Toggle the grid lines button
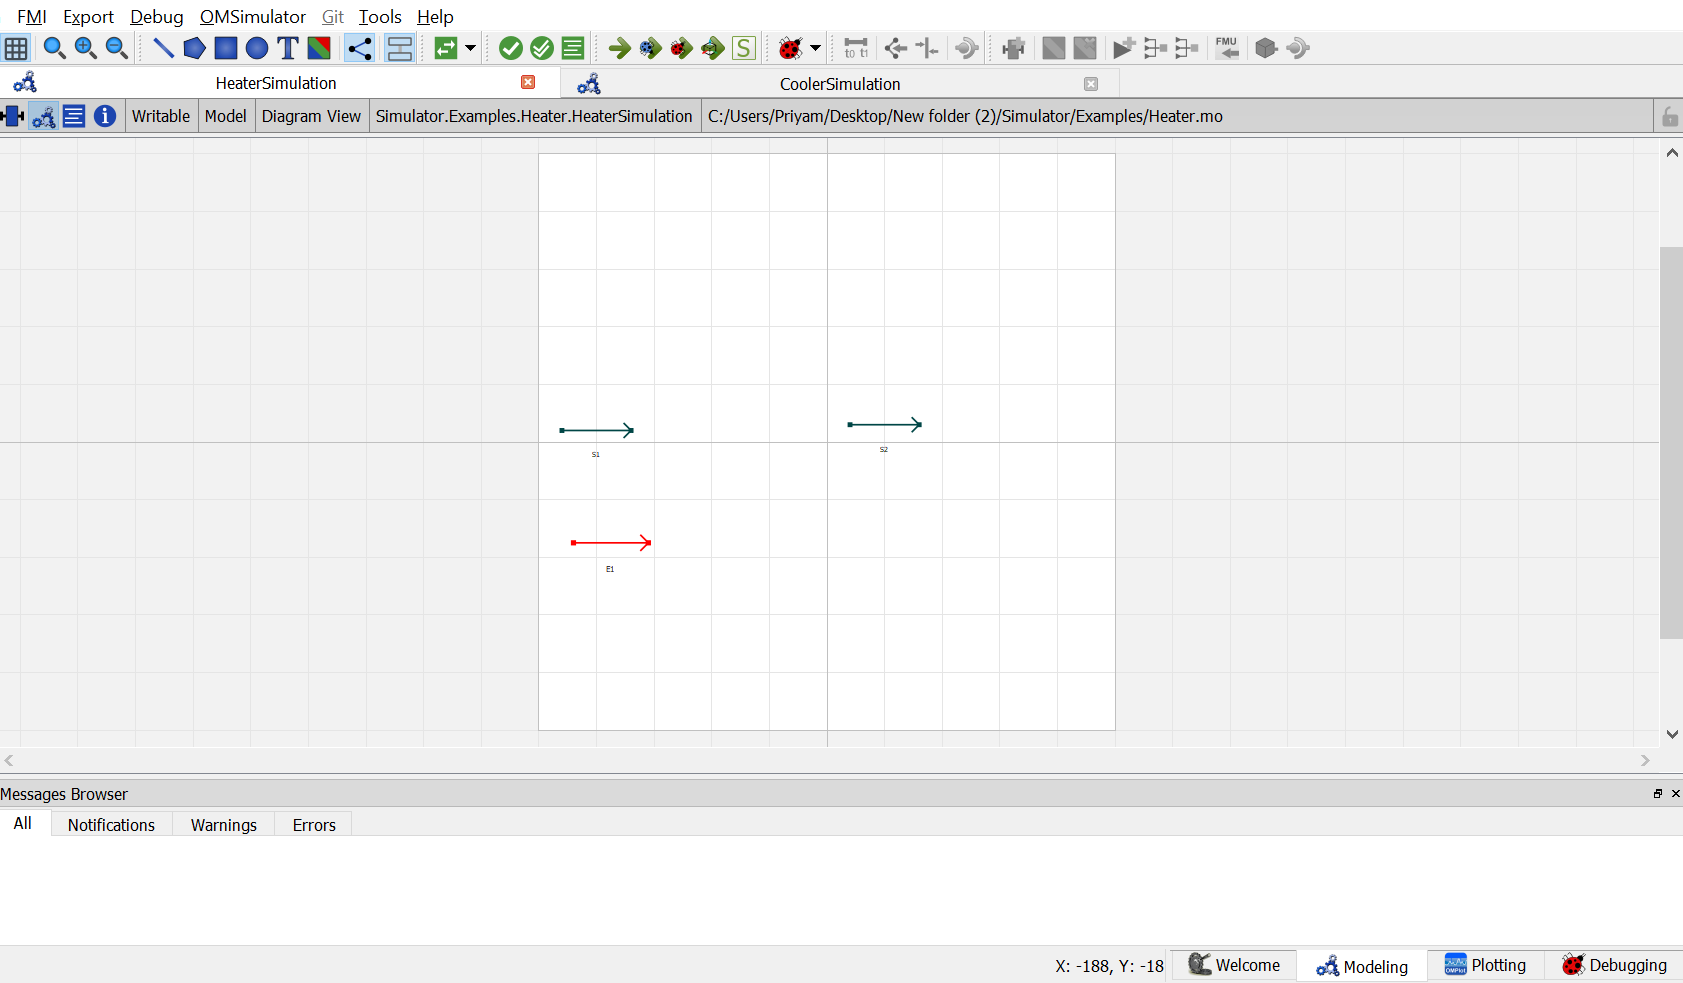Screen dimensions: 1683x983 16,48
